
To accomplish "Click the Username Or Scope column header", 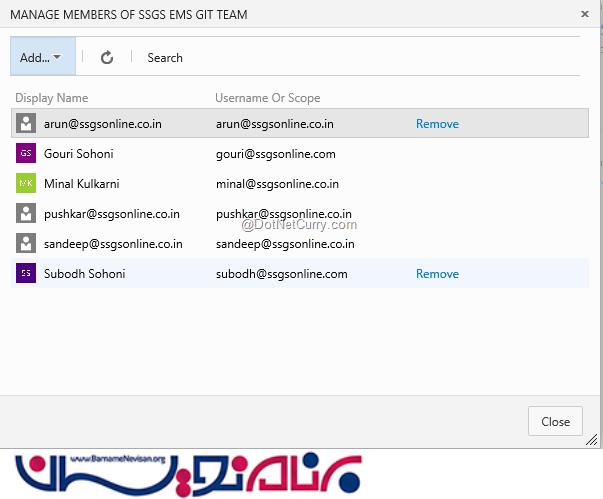I will pos(268,98).
